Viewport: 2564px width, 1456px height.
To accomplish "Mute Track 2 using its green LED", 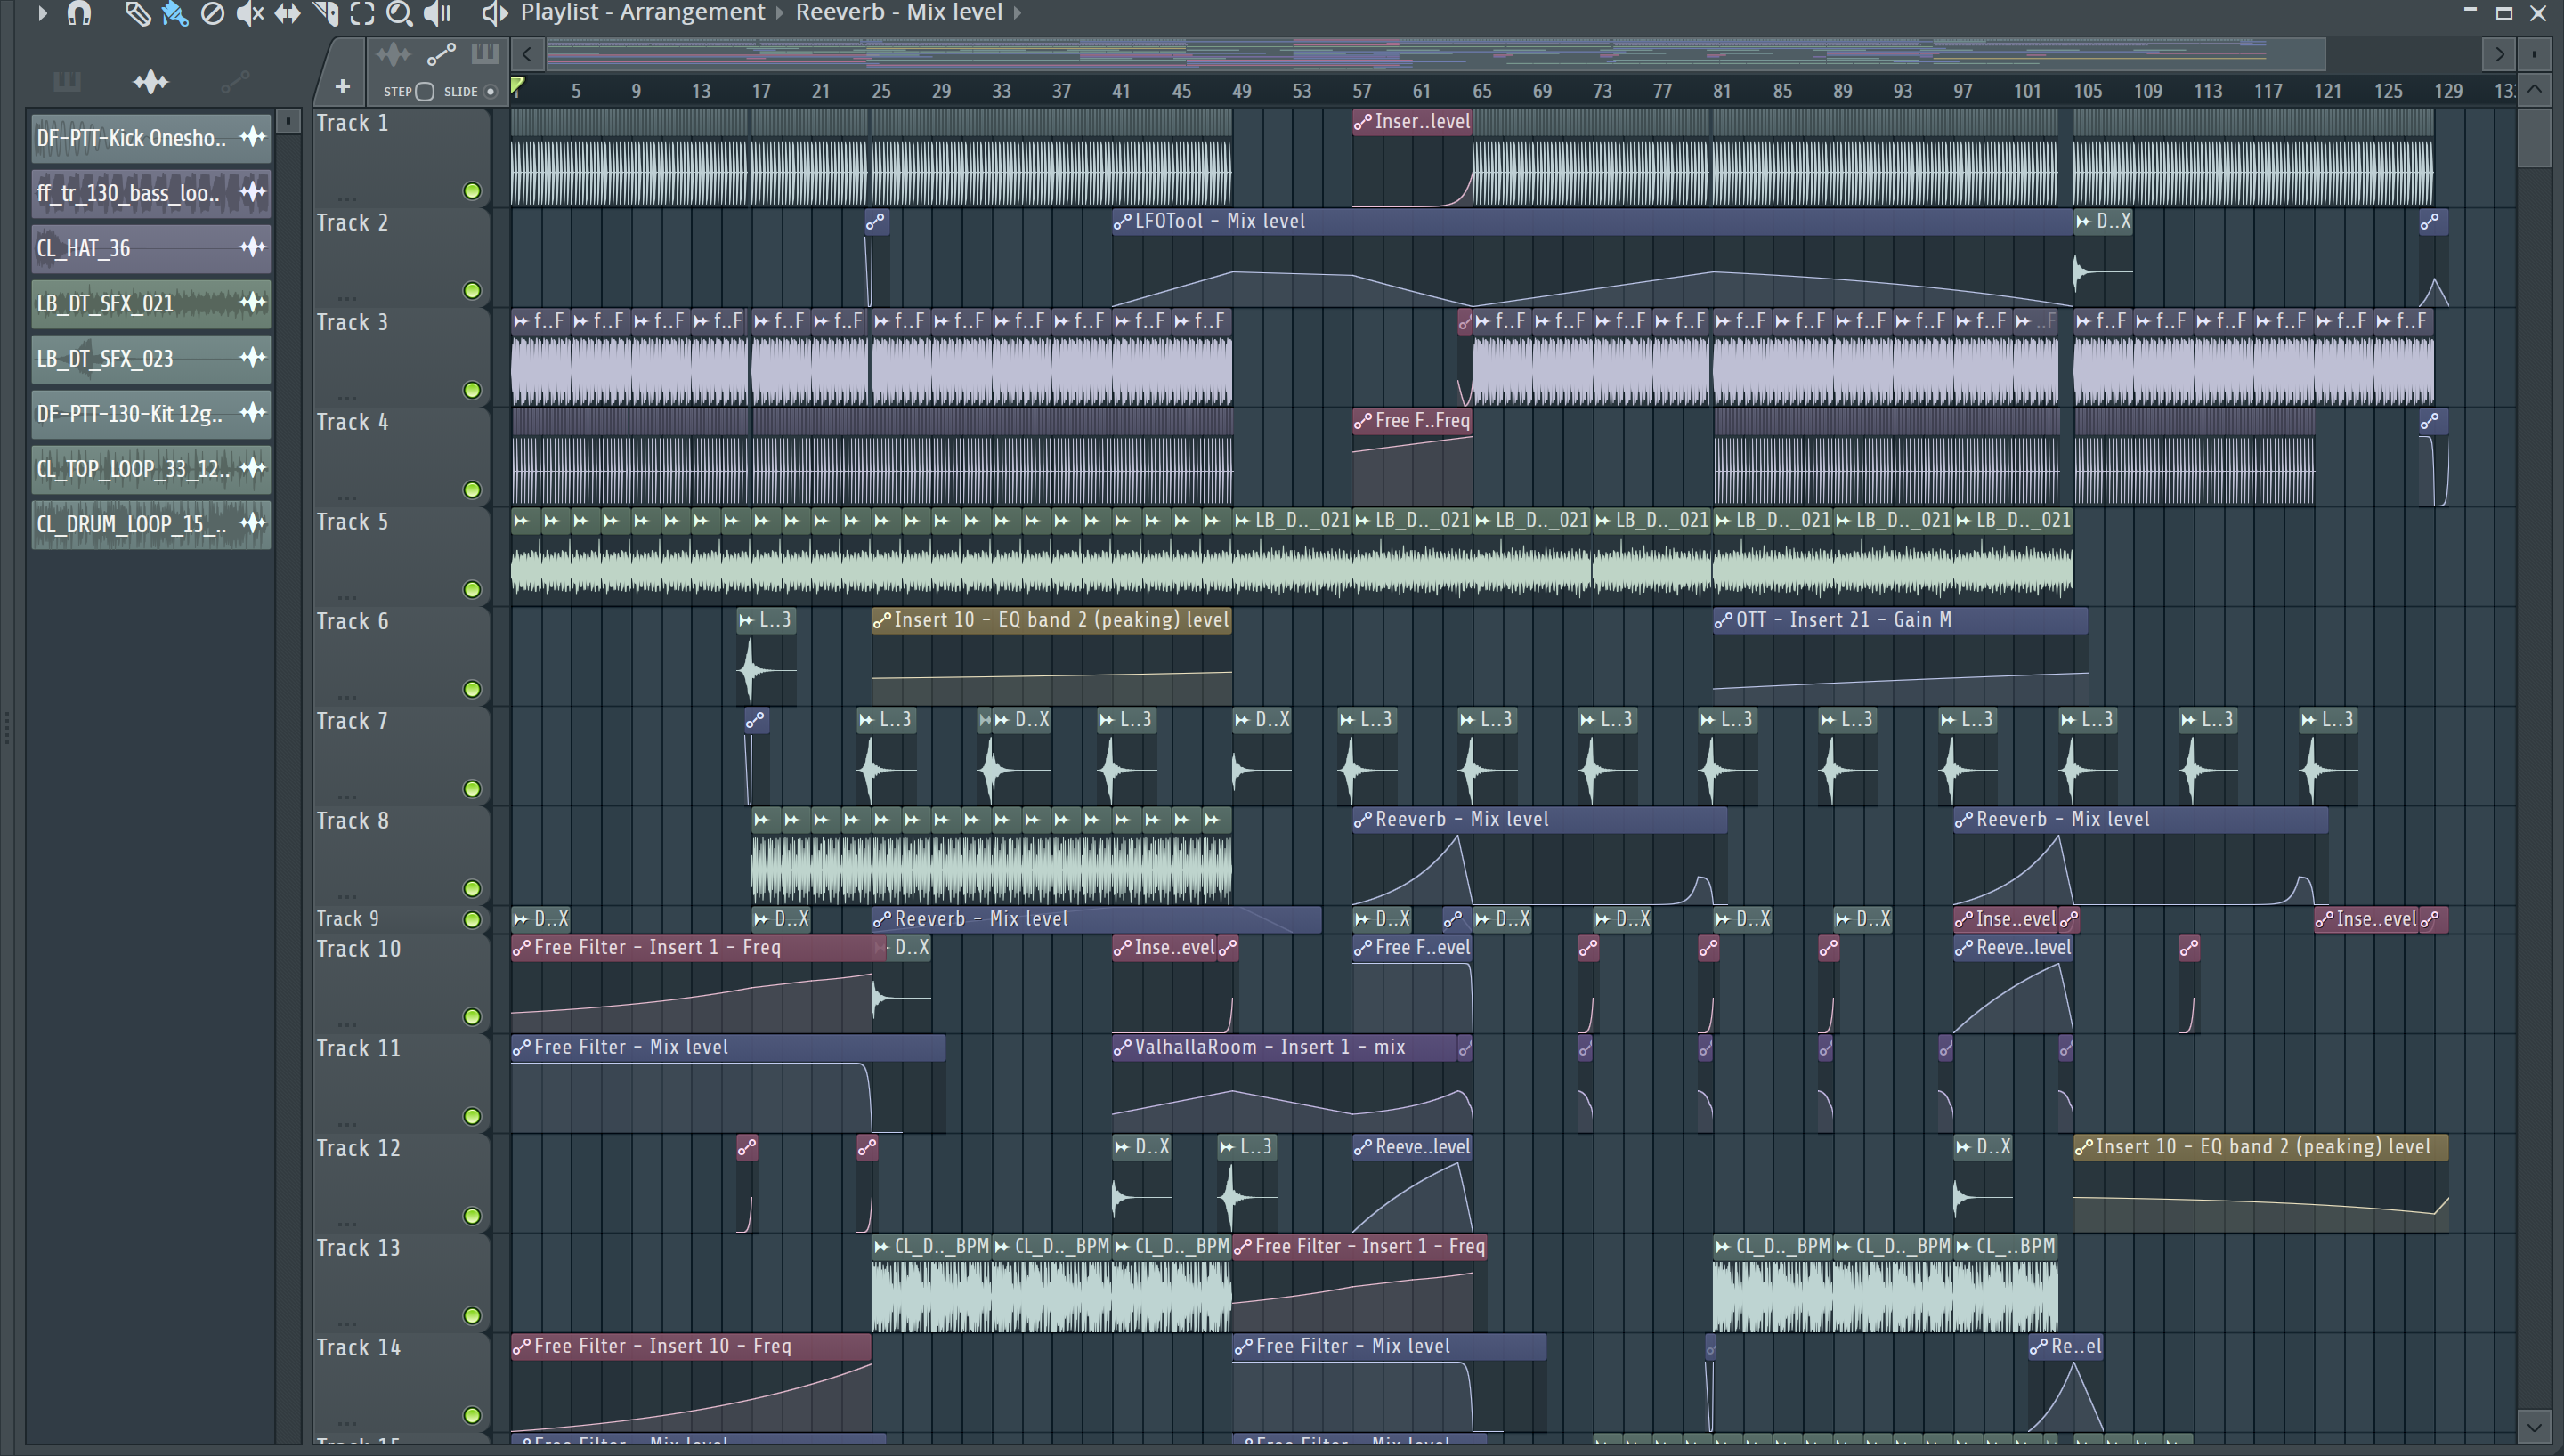I will (x=472, y=291).
